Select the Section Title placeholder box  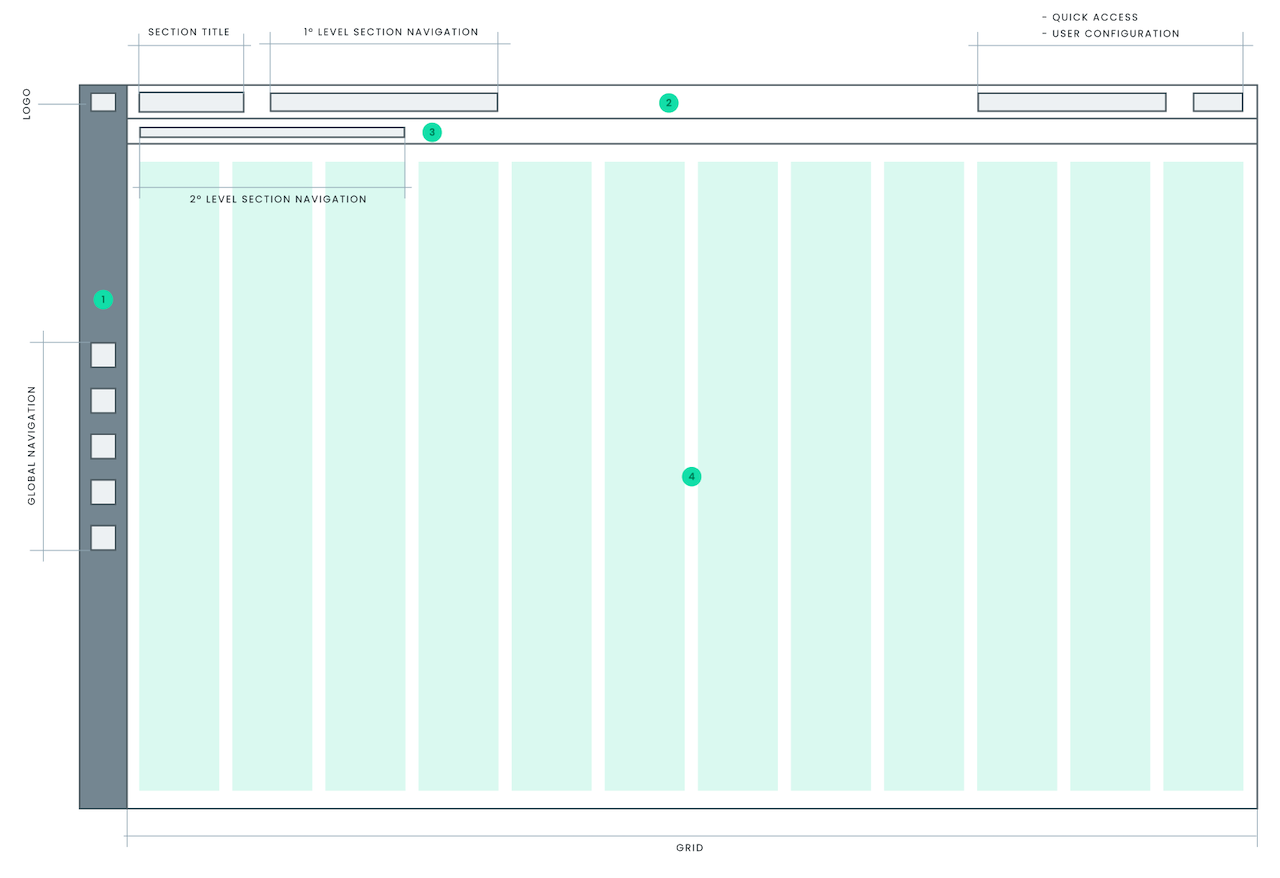[x=191, y=101]
